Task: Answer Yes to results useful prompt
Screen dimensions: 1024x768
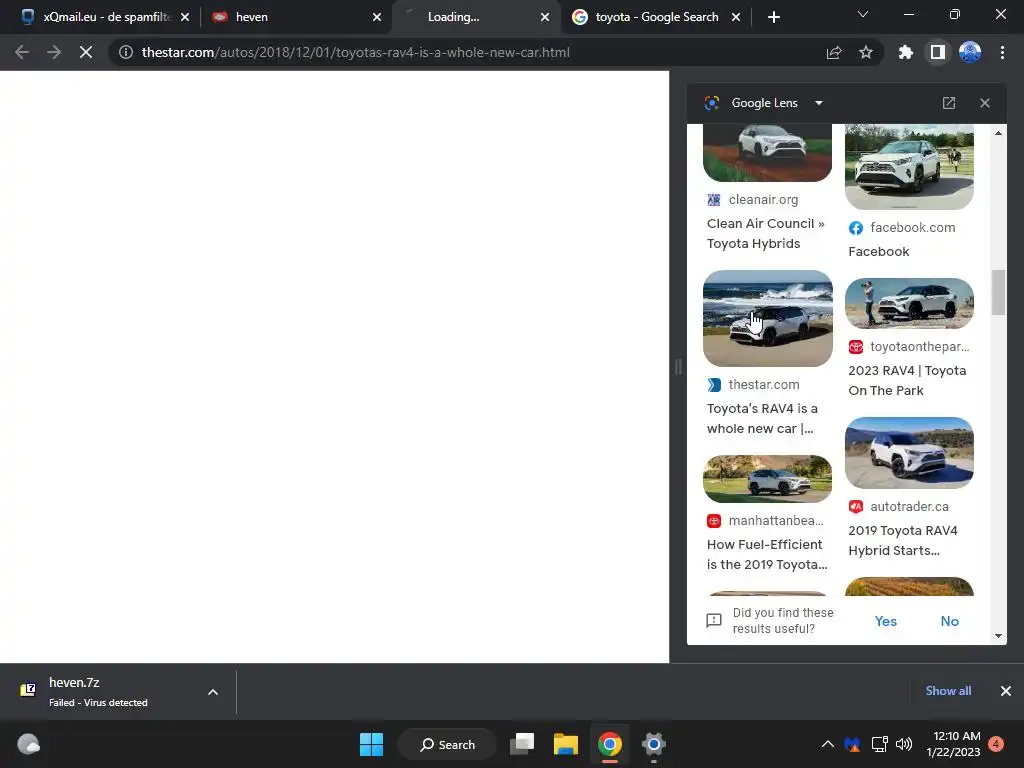Action: click(886, 621)
